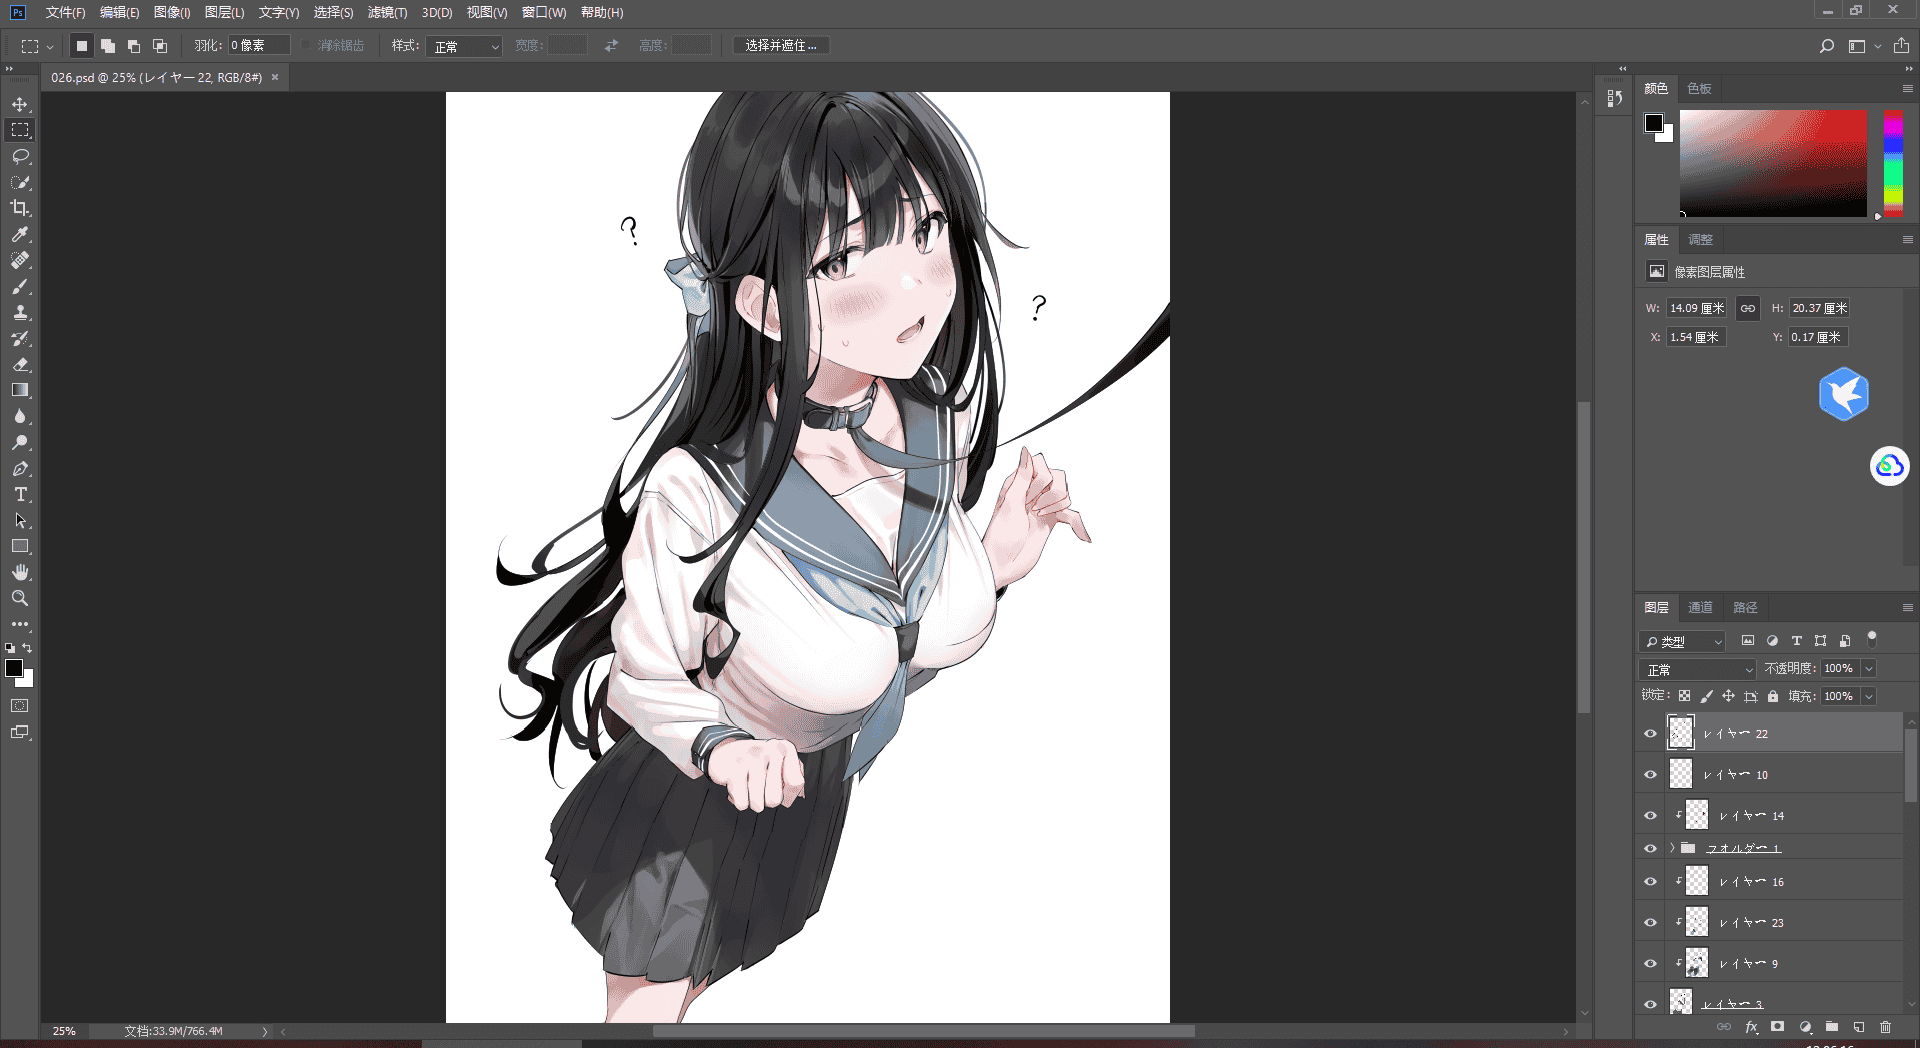Screen dimensions: 1920x1048
Task: Open the 填充 fill dropdown arrow
Action: pyautogui.click(x=1869, y=696)
